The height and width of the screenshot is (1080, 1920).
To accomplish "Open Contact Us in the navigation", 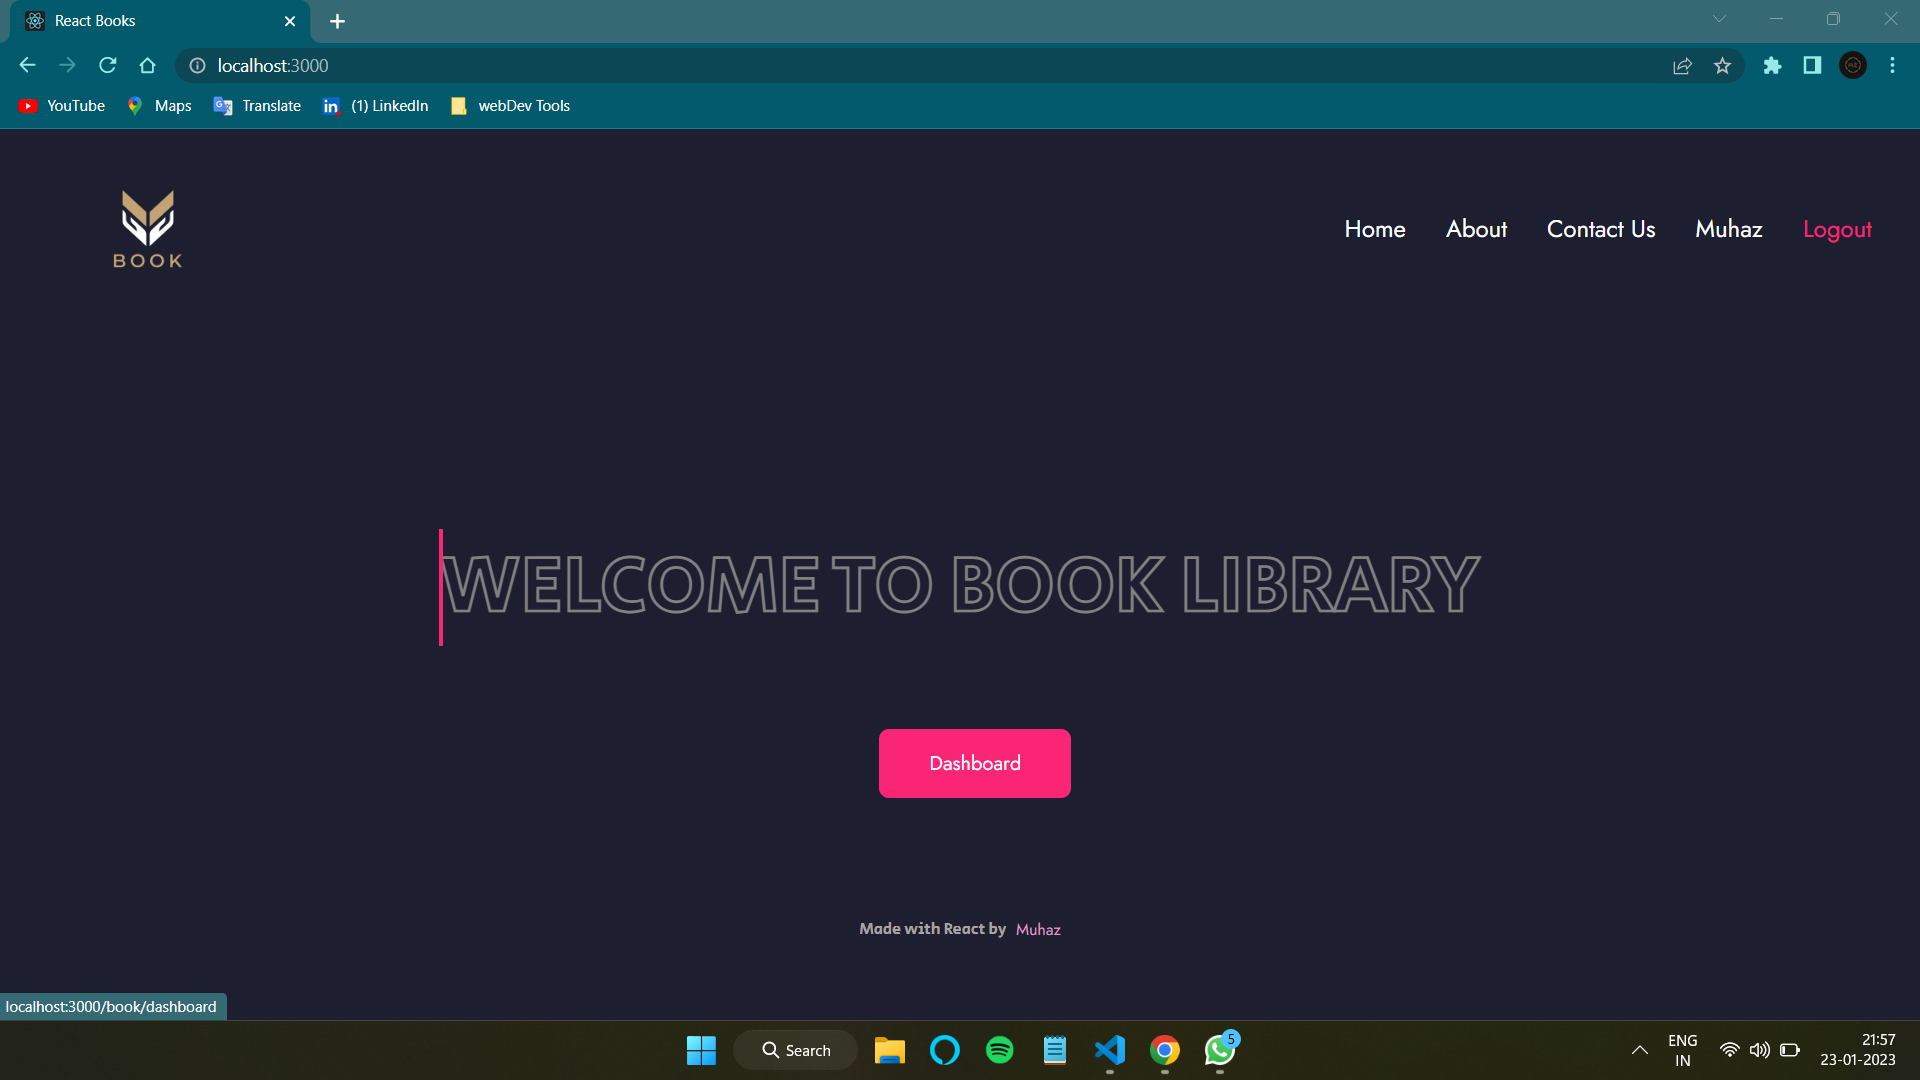I will (1601, 228).
